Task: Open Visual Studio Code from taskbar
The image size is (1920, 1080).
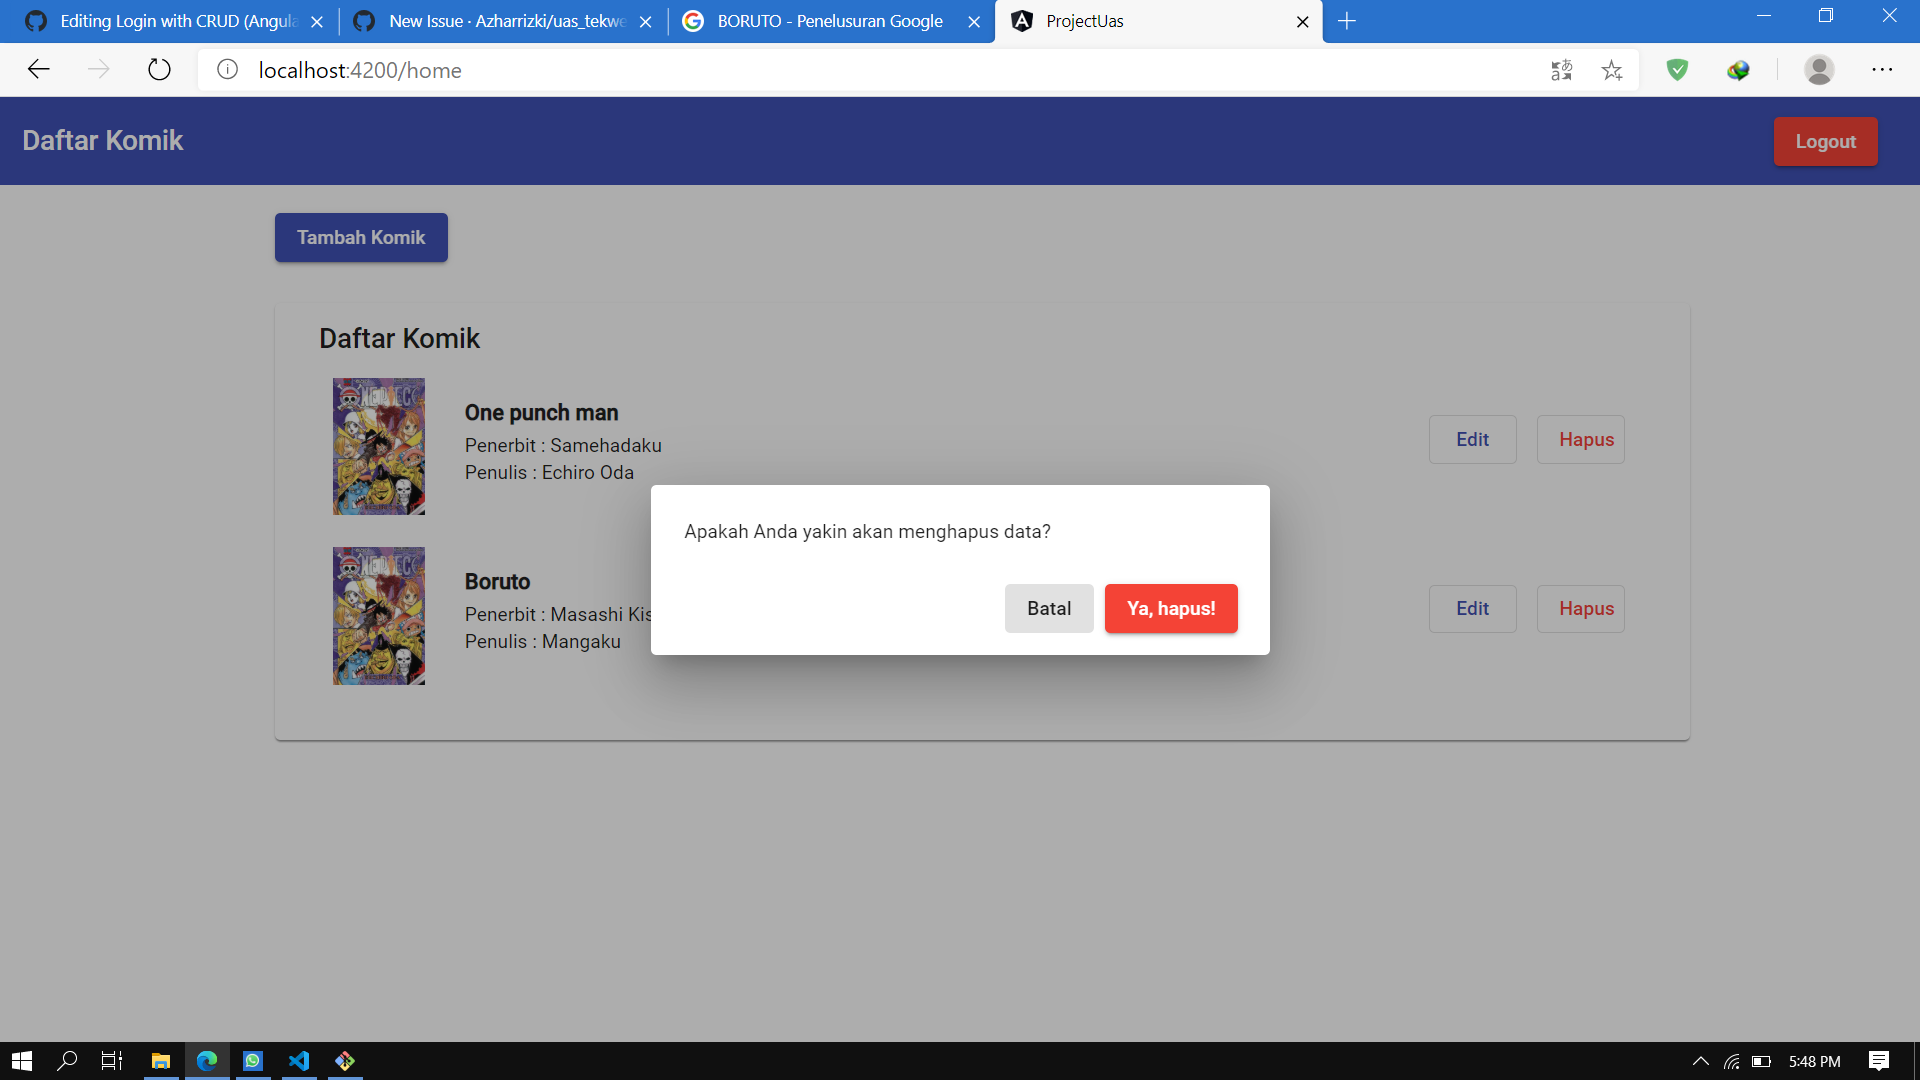Action: [299, 1061]
